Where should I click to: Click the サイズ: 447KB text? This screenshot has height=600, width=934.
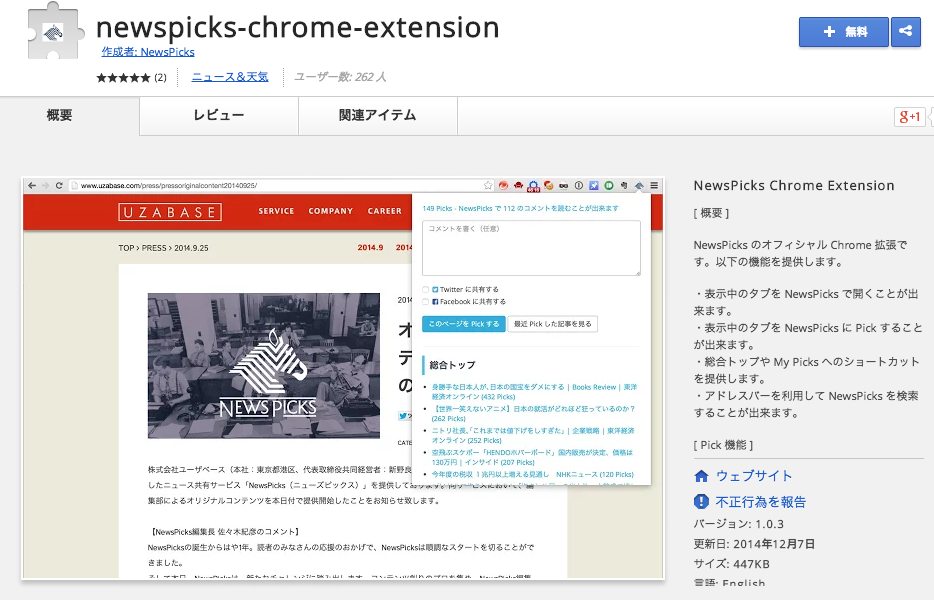coord(731,564)
